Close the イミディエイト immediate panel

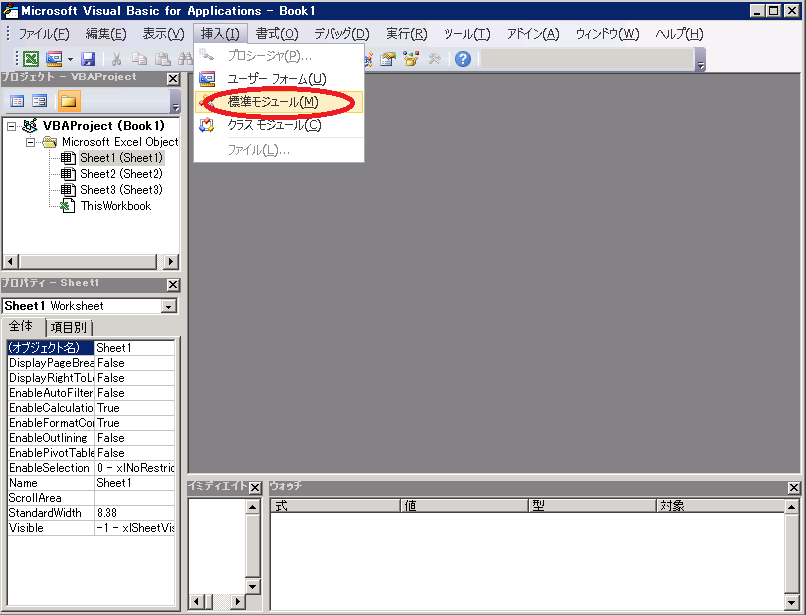[255, 487]
